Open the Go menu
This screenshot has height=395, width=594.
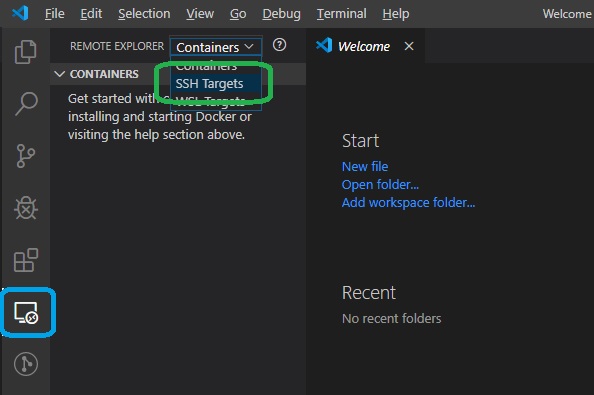[x=238, y=14]
